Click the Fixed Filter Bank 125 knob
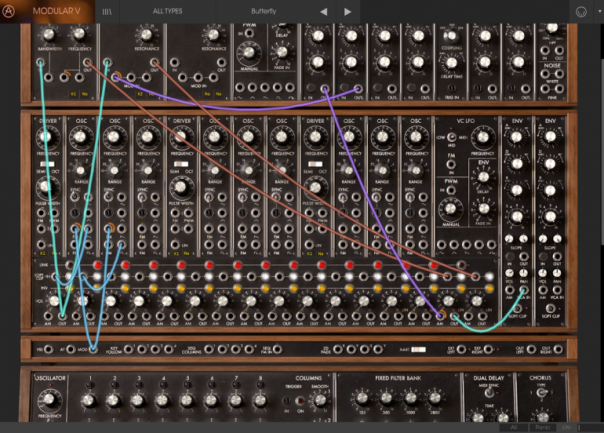The image size is (604, 433). [362, 398]
